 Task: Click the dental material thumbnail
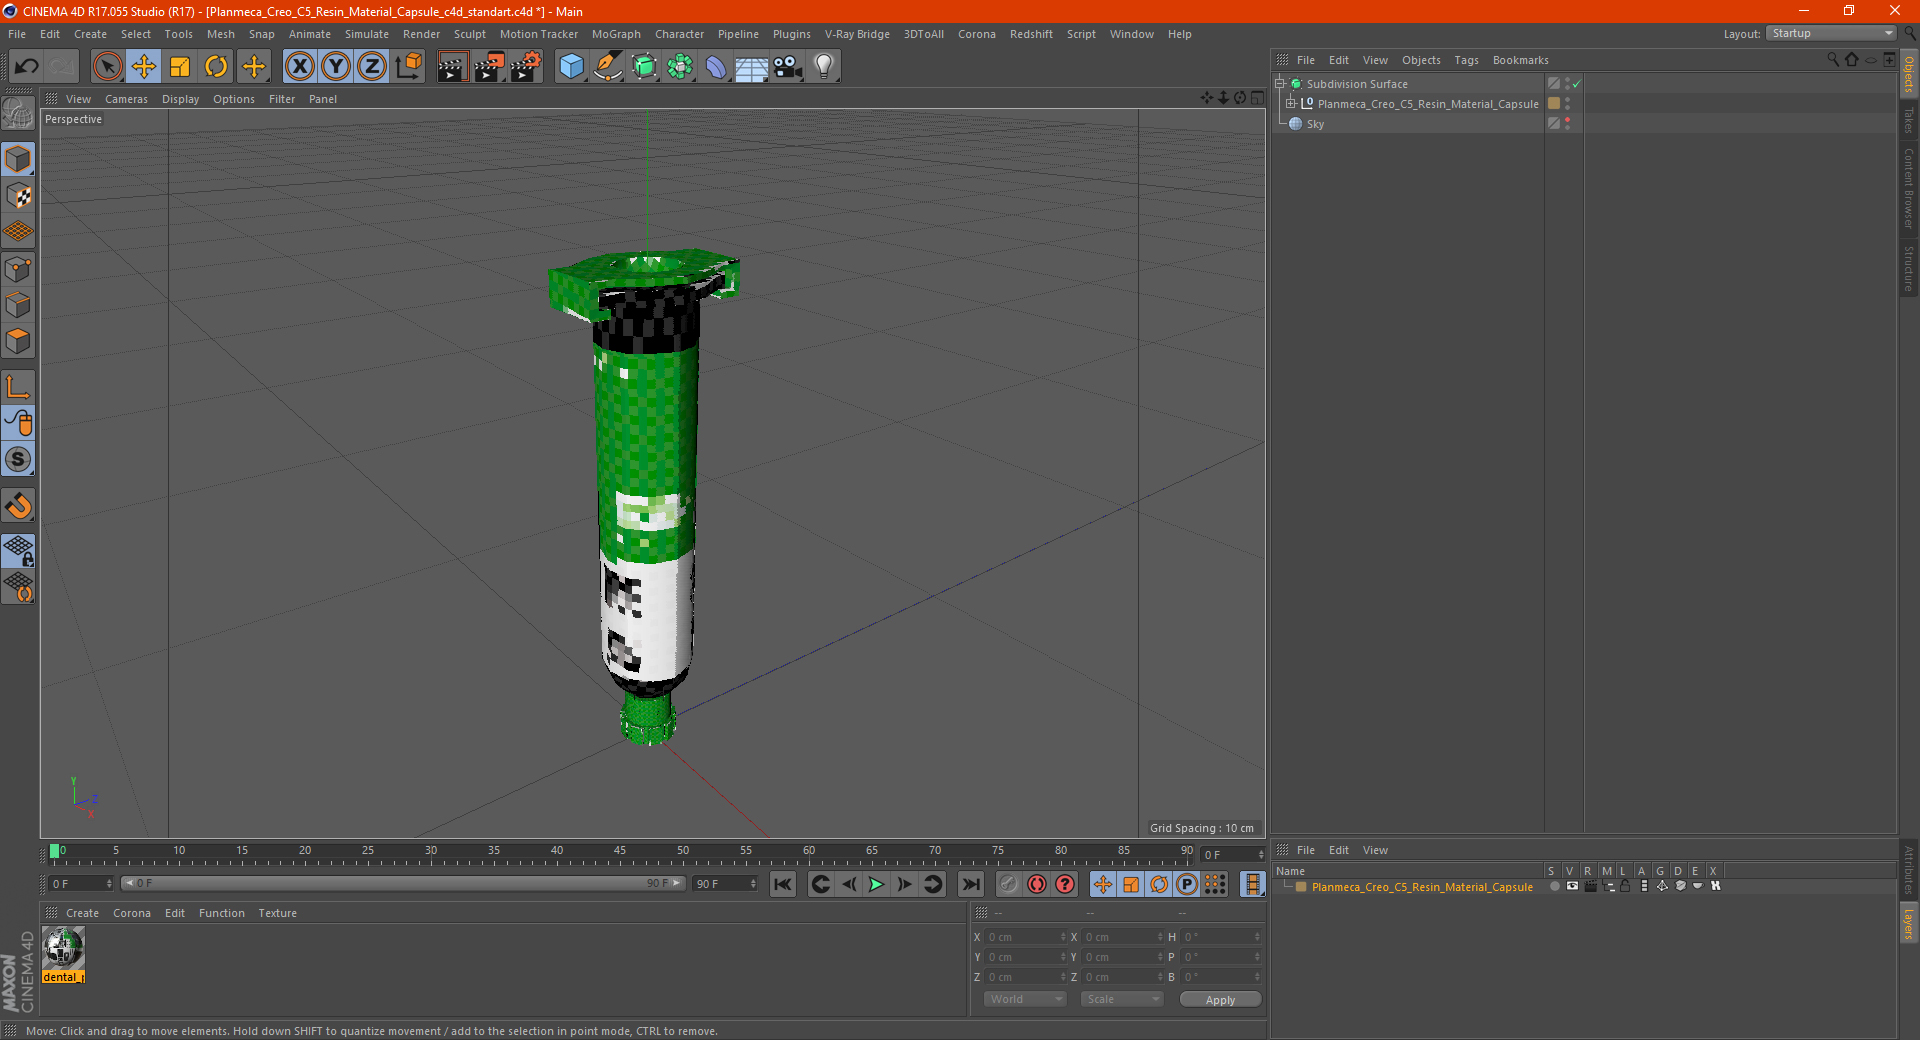63,947
